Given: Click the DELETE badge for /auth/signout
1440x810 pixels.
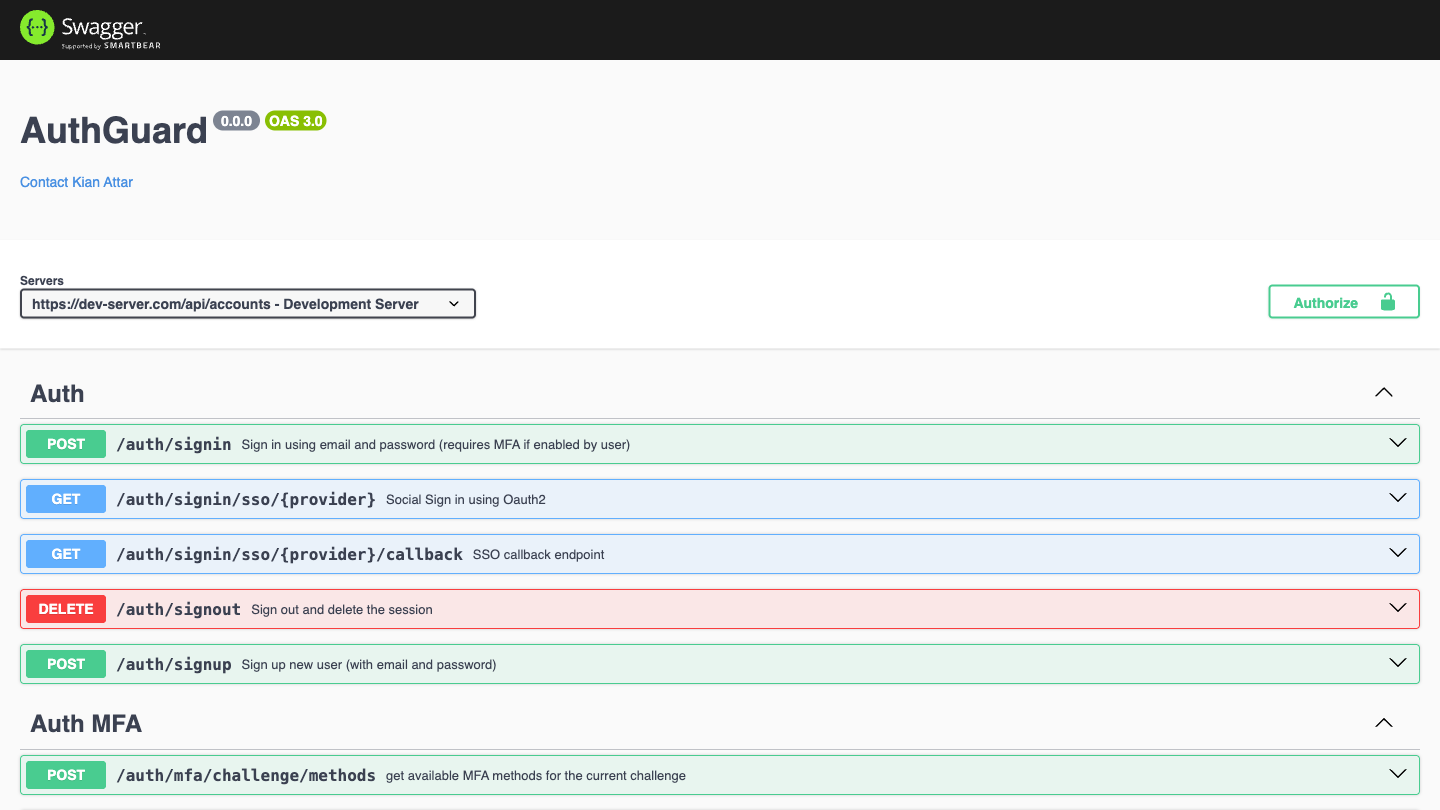Looking at the screenshot, I should pos(65,608).
